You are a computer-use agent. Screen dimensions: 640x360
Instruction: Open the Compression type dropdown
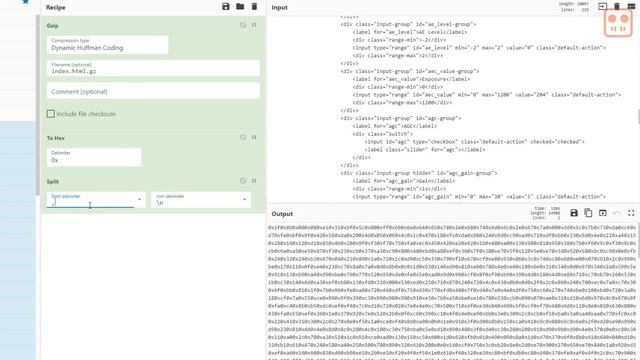107,44
